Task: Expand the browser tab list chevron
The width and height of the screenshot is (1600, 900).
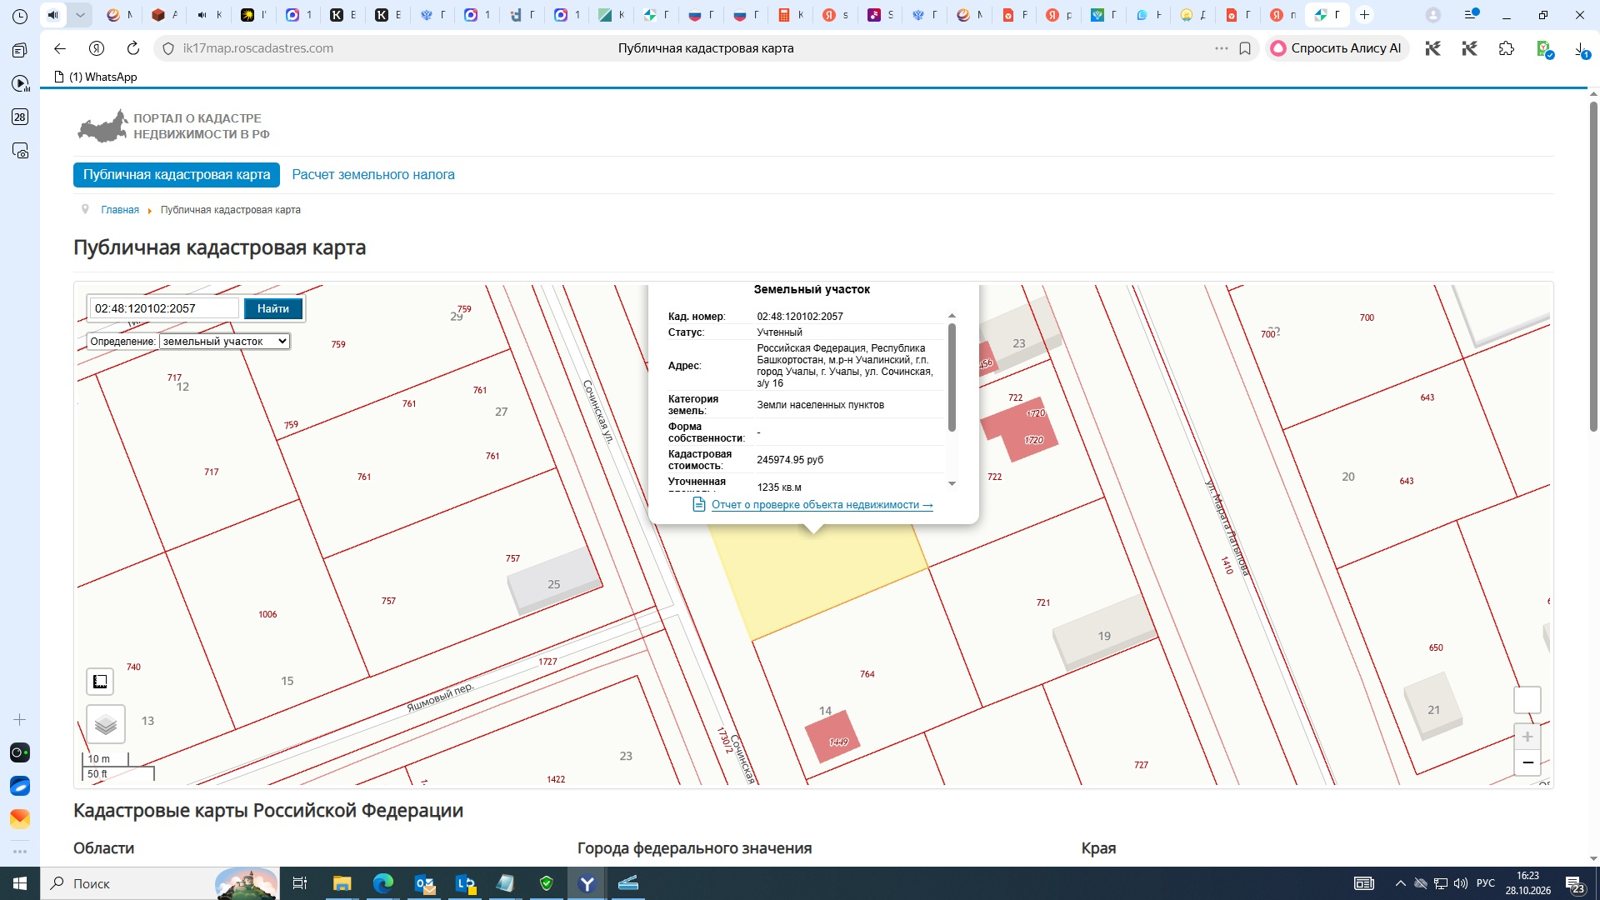Action: point(80,15)
